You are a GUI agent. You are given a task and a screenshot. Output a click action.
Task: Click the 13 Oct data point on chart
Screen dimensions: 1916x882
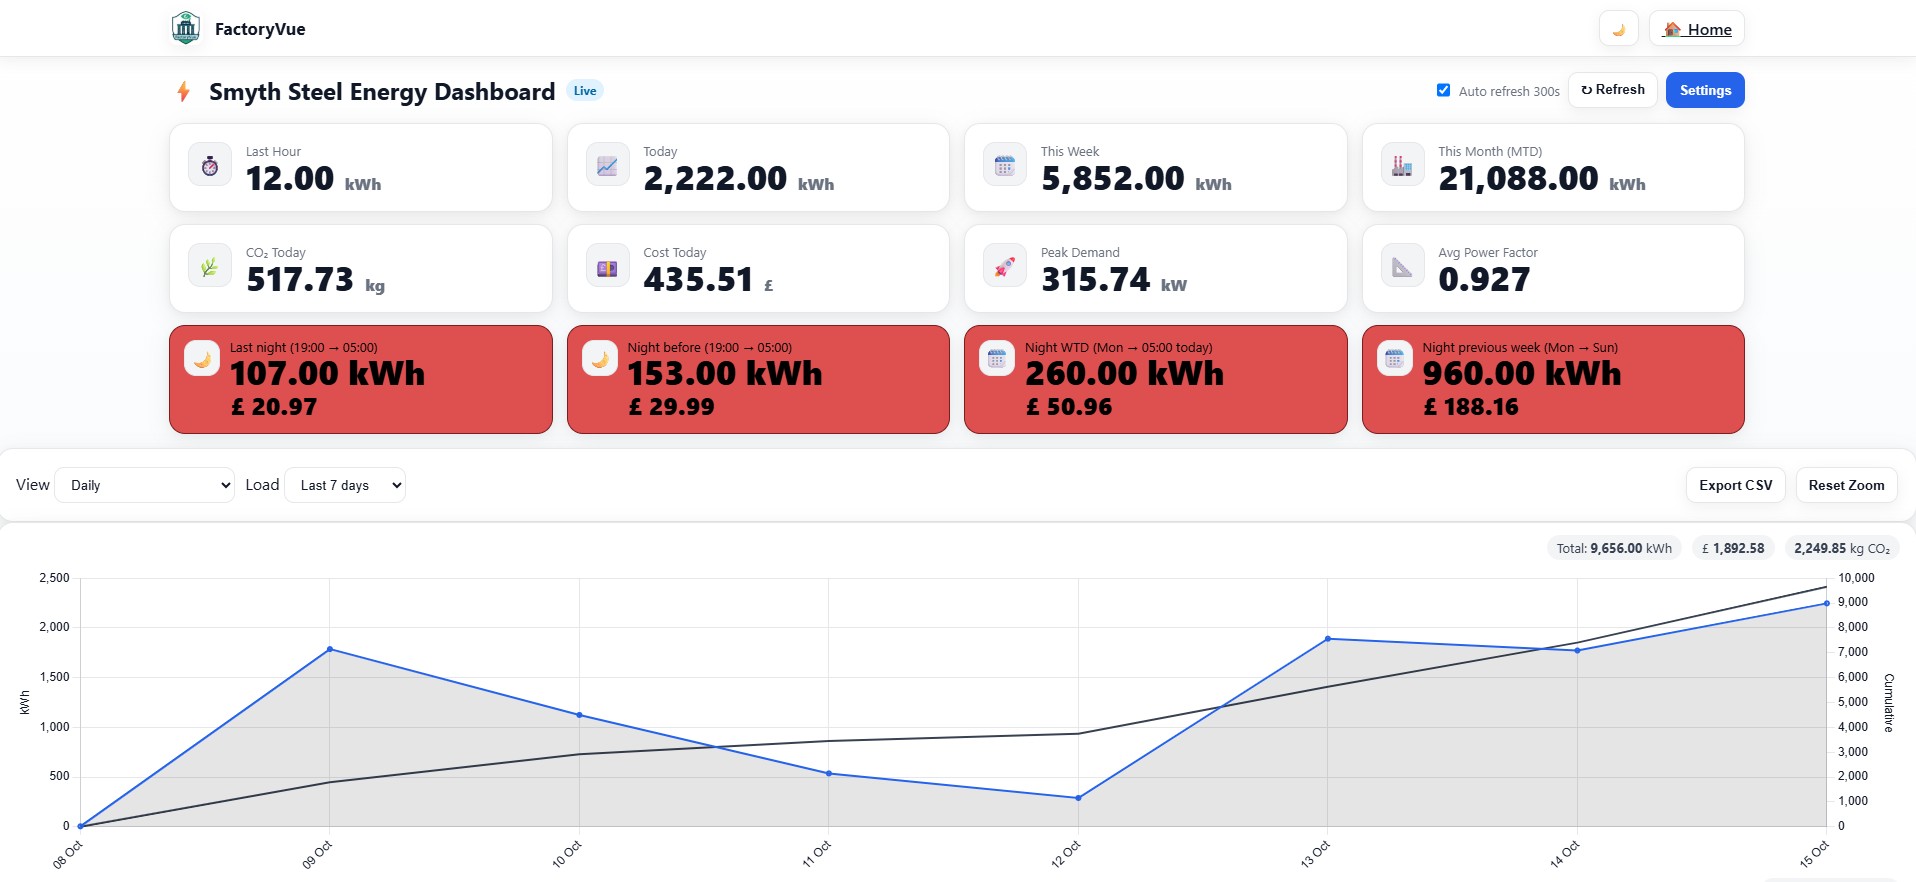(x=1328, y=638)
